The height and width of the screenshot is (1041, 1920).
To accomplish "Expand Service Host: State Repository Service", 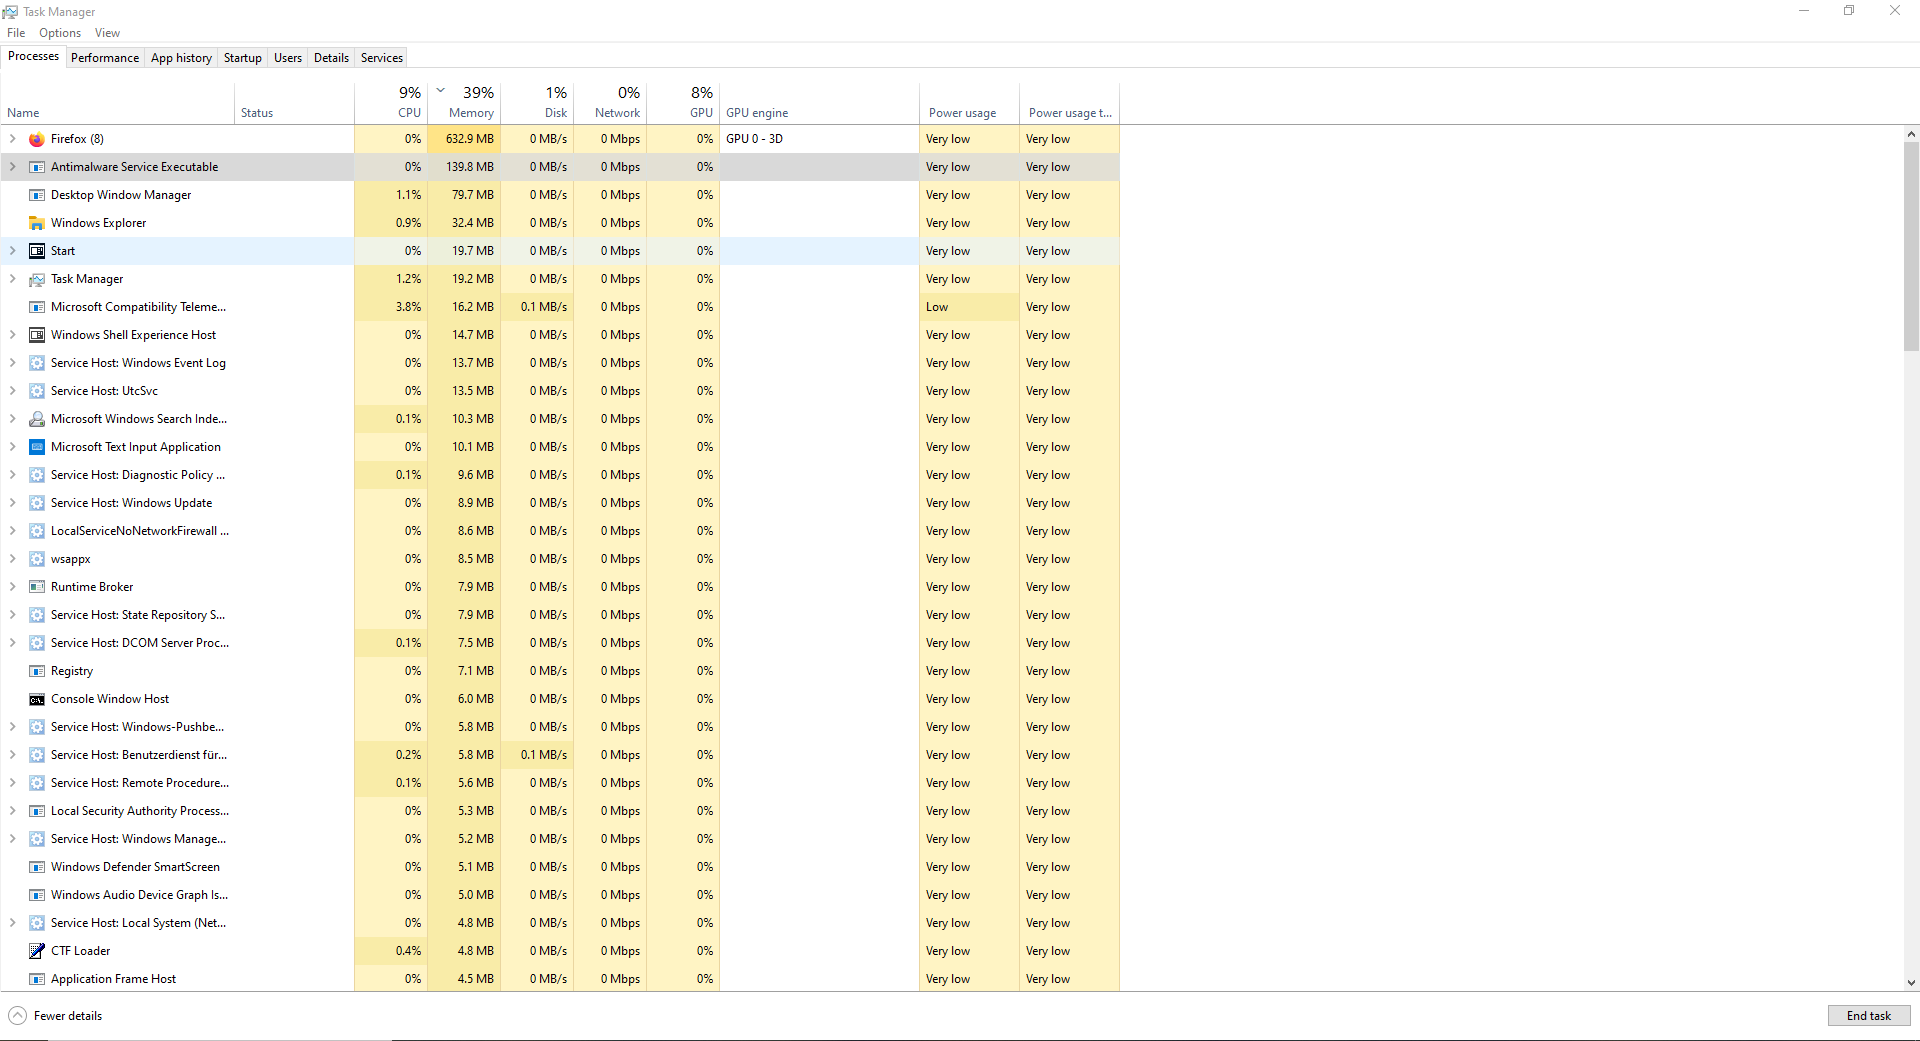I will 13,615.
